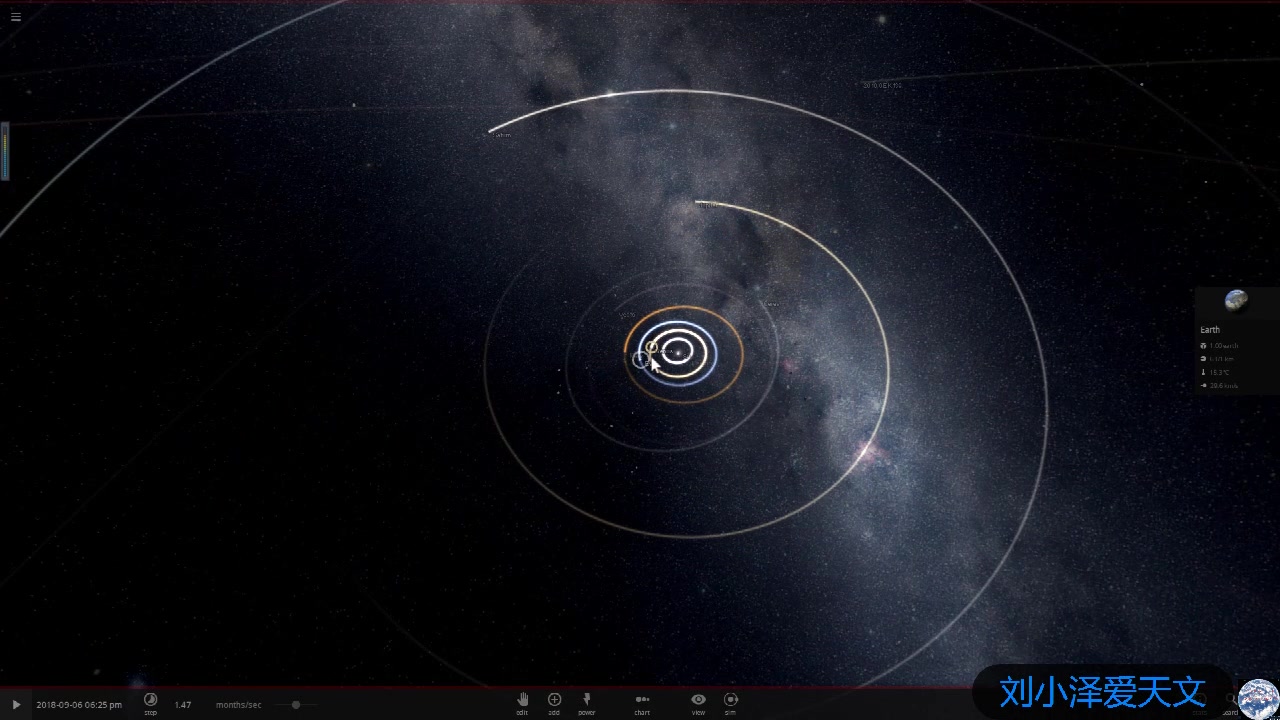The width and height of the screenshot is (1280, 720).
Task: Click the simulation date 2018-09-06
Action: pos(79,705)
